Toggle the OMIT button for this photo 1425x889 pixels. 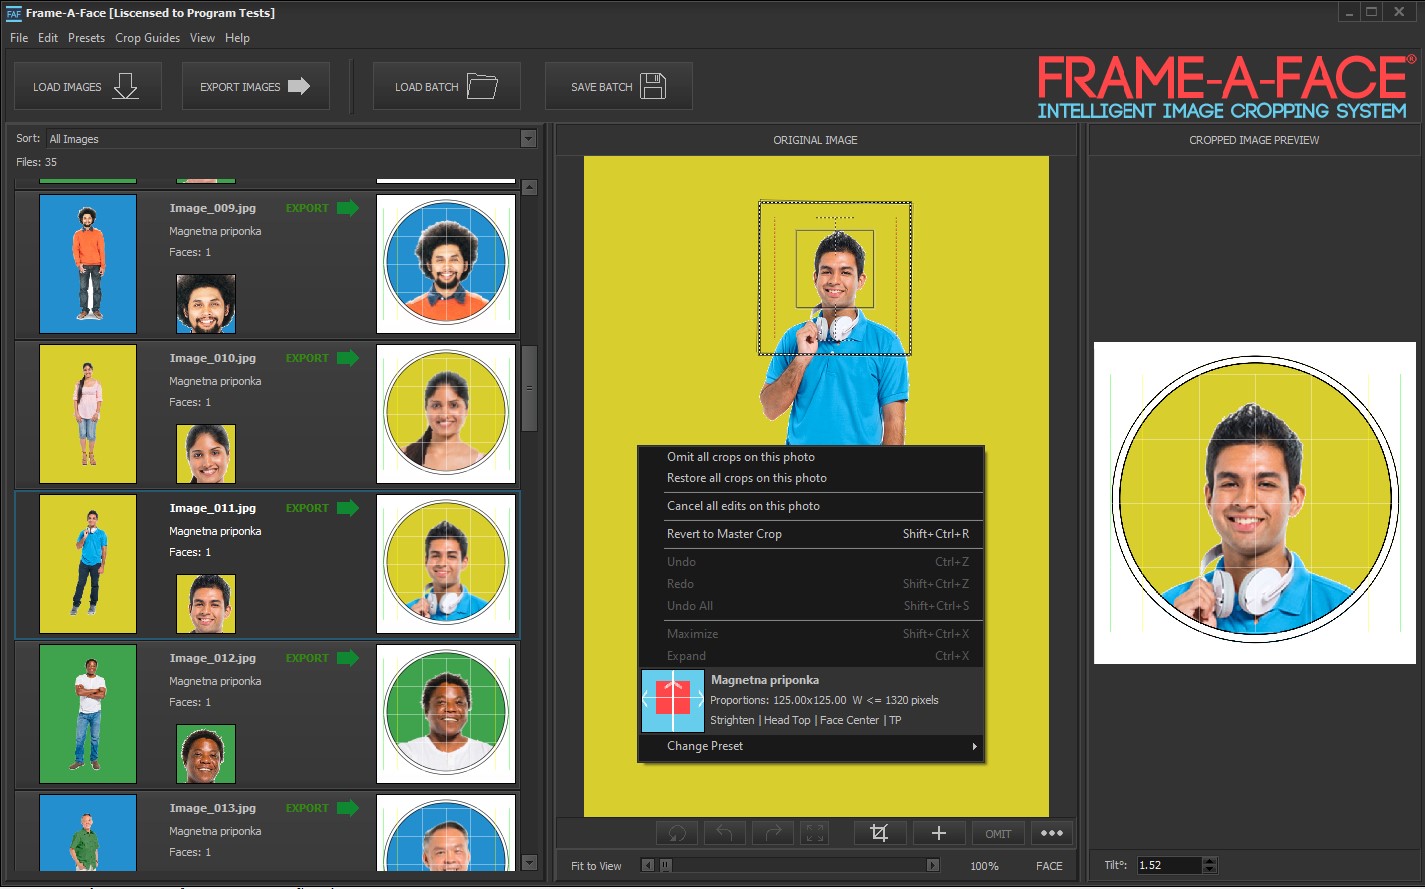[x=998, y=833]
